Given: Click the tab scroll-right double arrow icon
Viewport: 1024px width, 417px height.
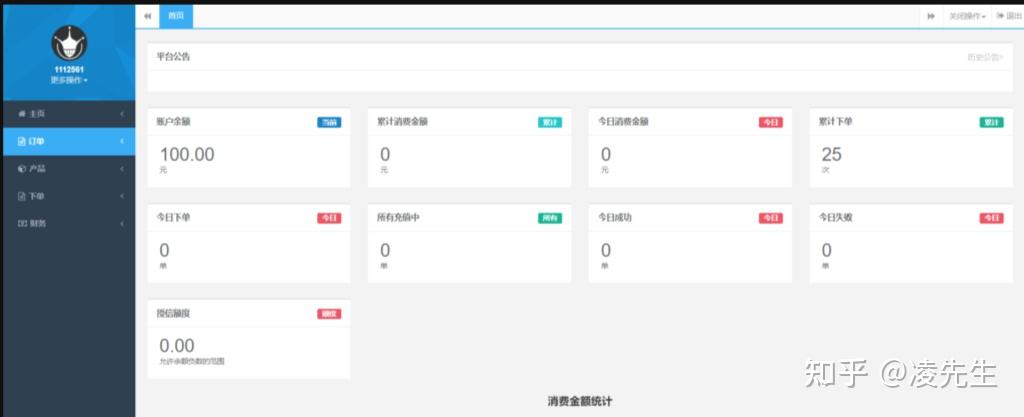Looking at the screenshot, I should [x=931, y=16].
